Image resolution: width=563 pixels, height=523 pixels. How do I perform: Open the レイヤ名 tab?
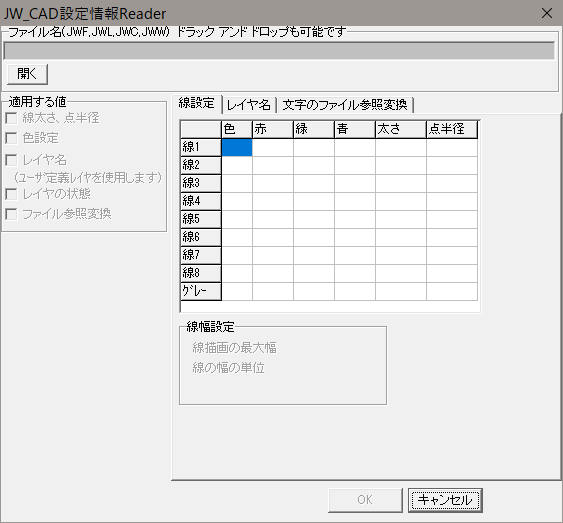click(249, 105)
